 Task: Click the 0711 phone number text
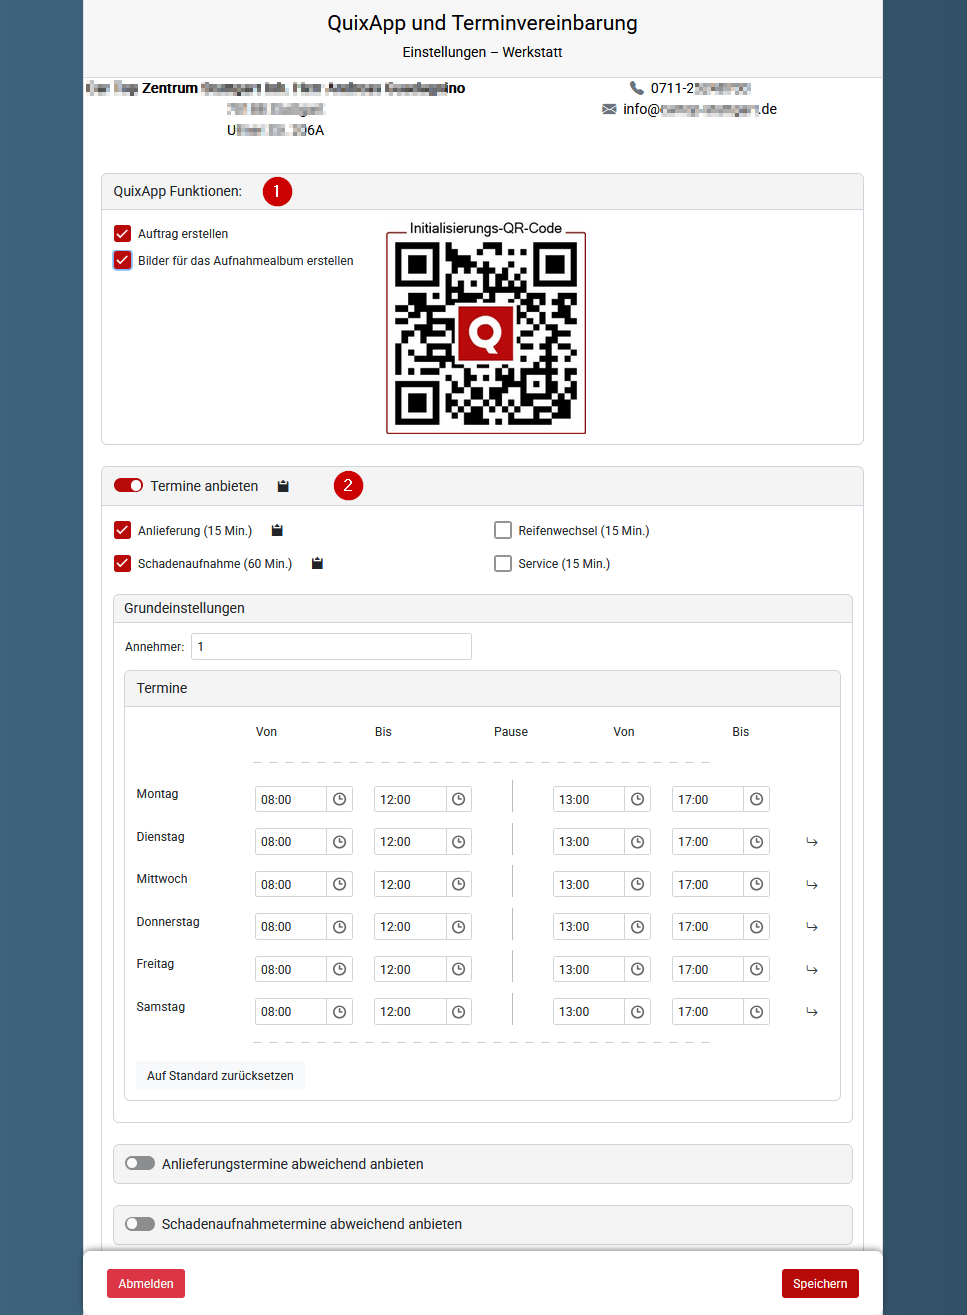pos(700,88)
